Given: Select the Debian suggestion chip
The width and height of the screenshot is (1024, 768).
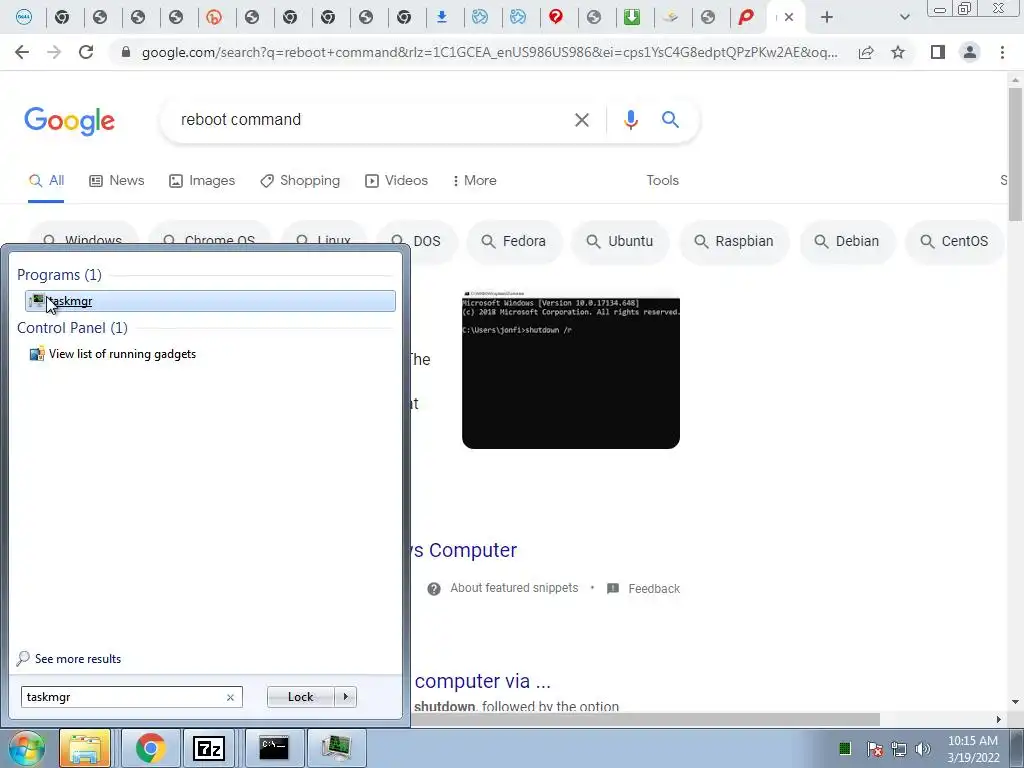Looking at the screenshot, I should (847, 241).
